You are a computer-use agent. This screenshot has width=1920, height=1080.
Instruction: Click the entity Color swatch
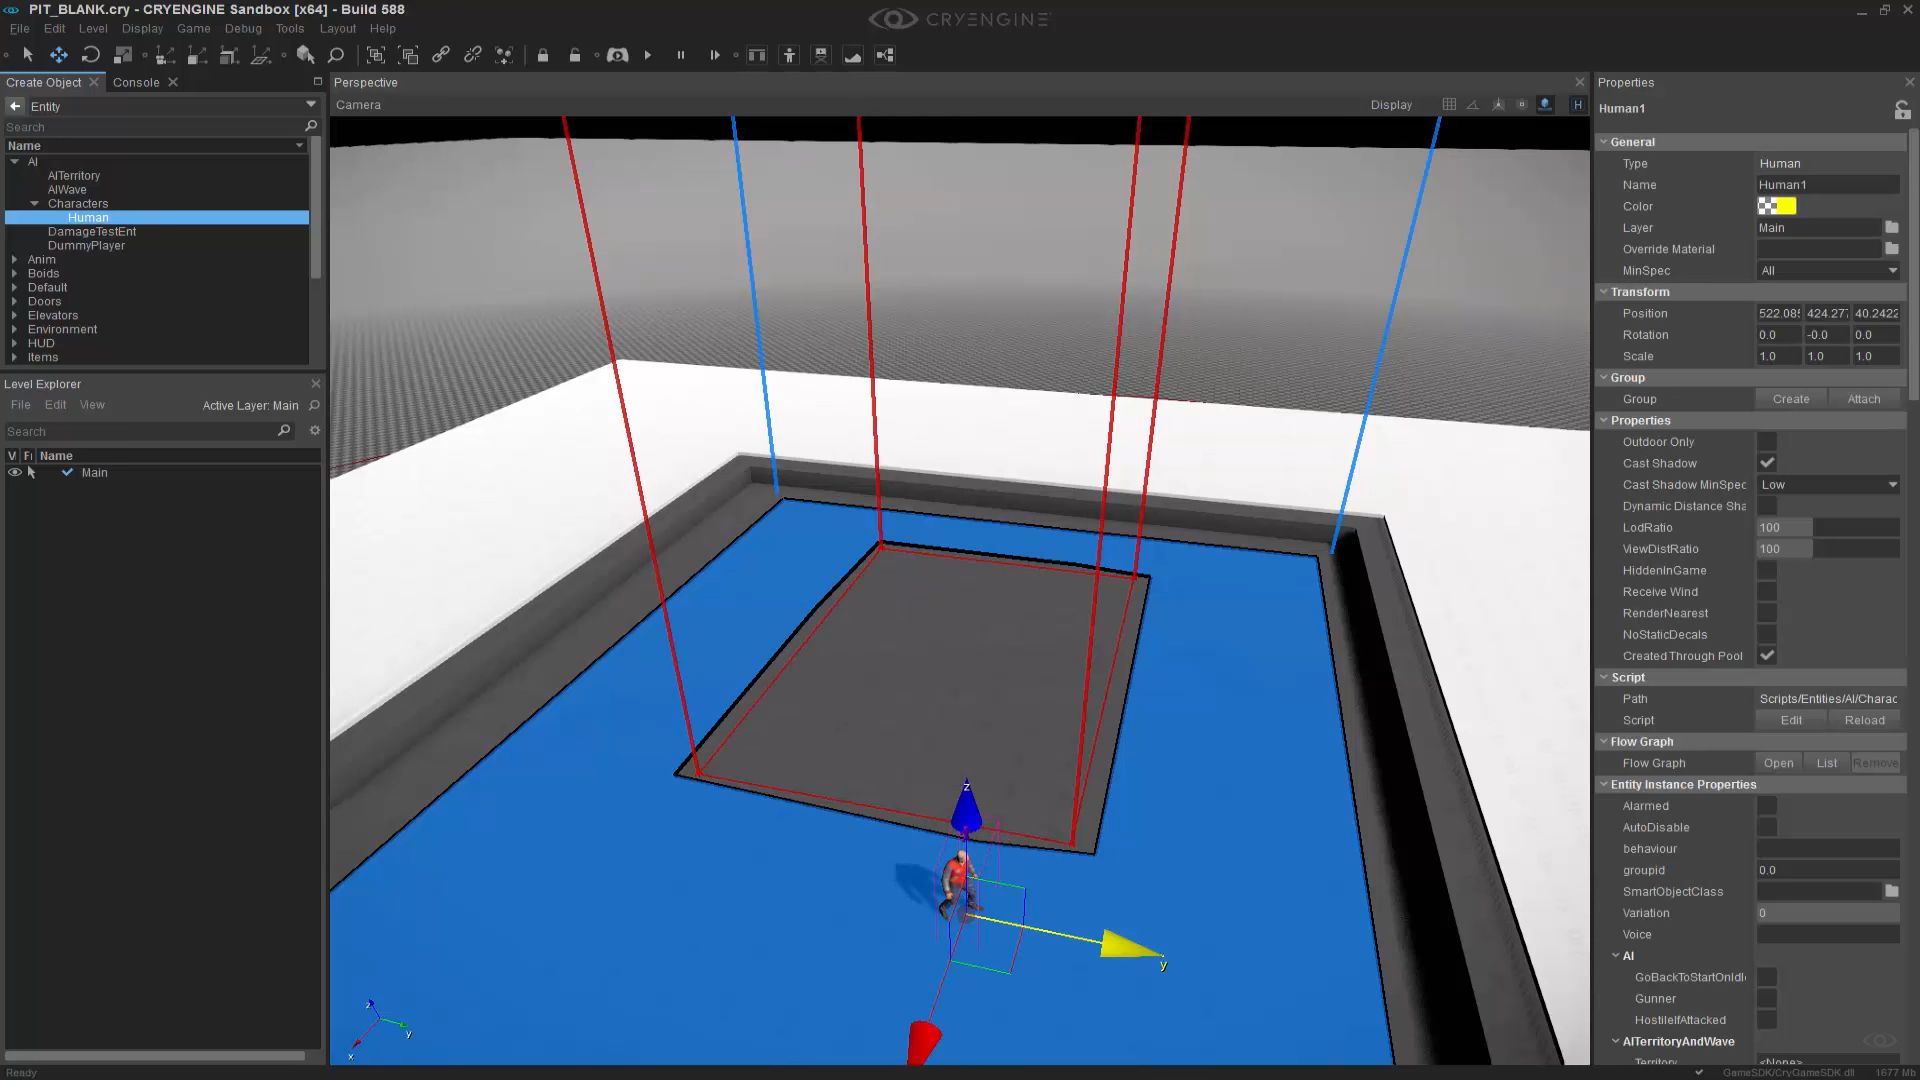(x=1776, y=206)
